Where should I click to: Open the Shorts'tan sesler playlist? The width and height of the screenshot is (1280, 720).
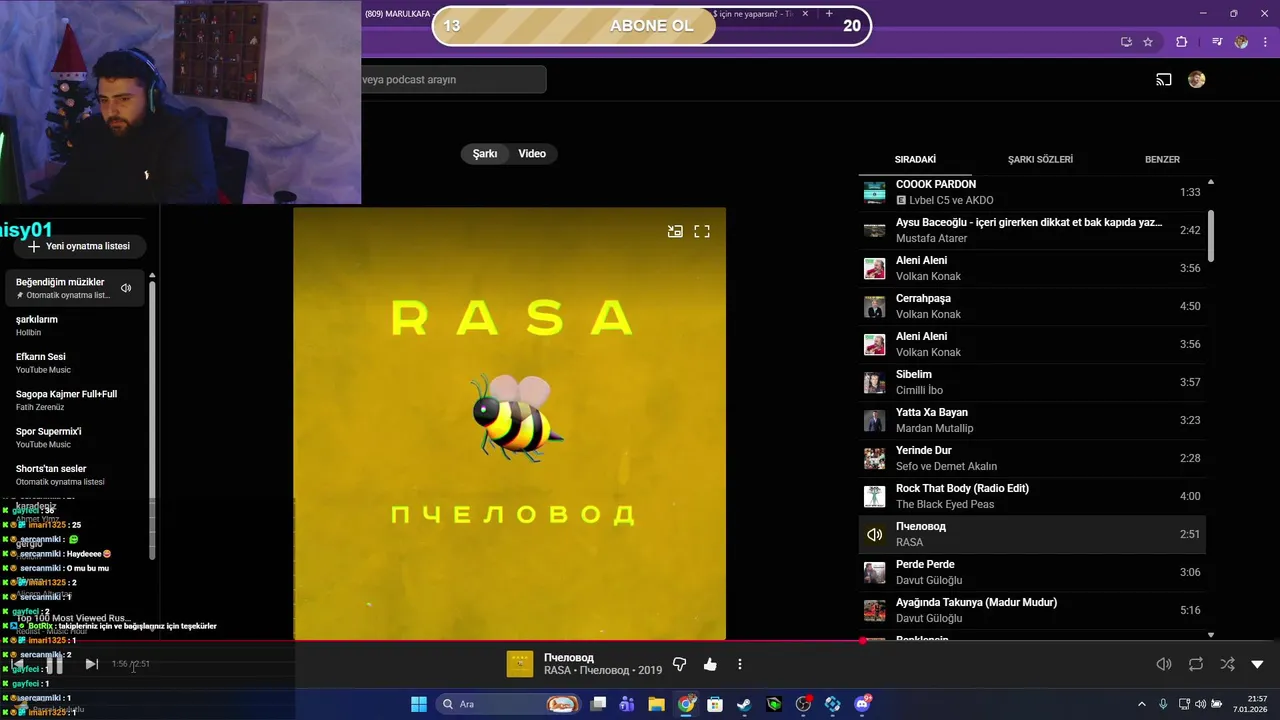[x=75, y=475]
